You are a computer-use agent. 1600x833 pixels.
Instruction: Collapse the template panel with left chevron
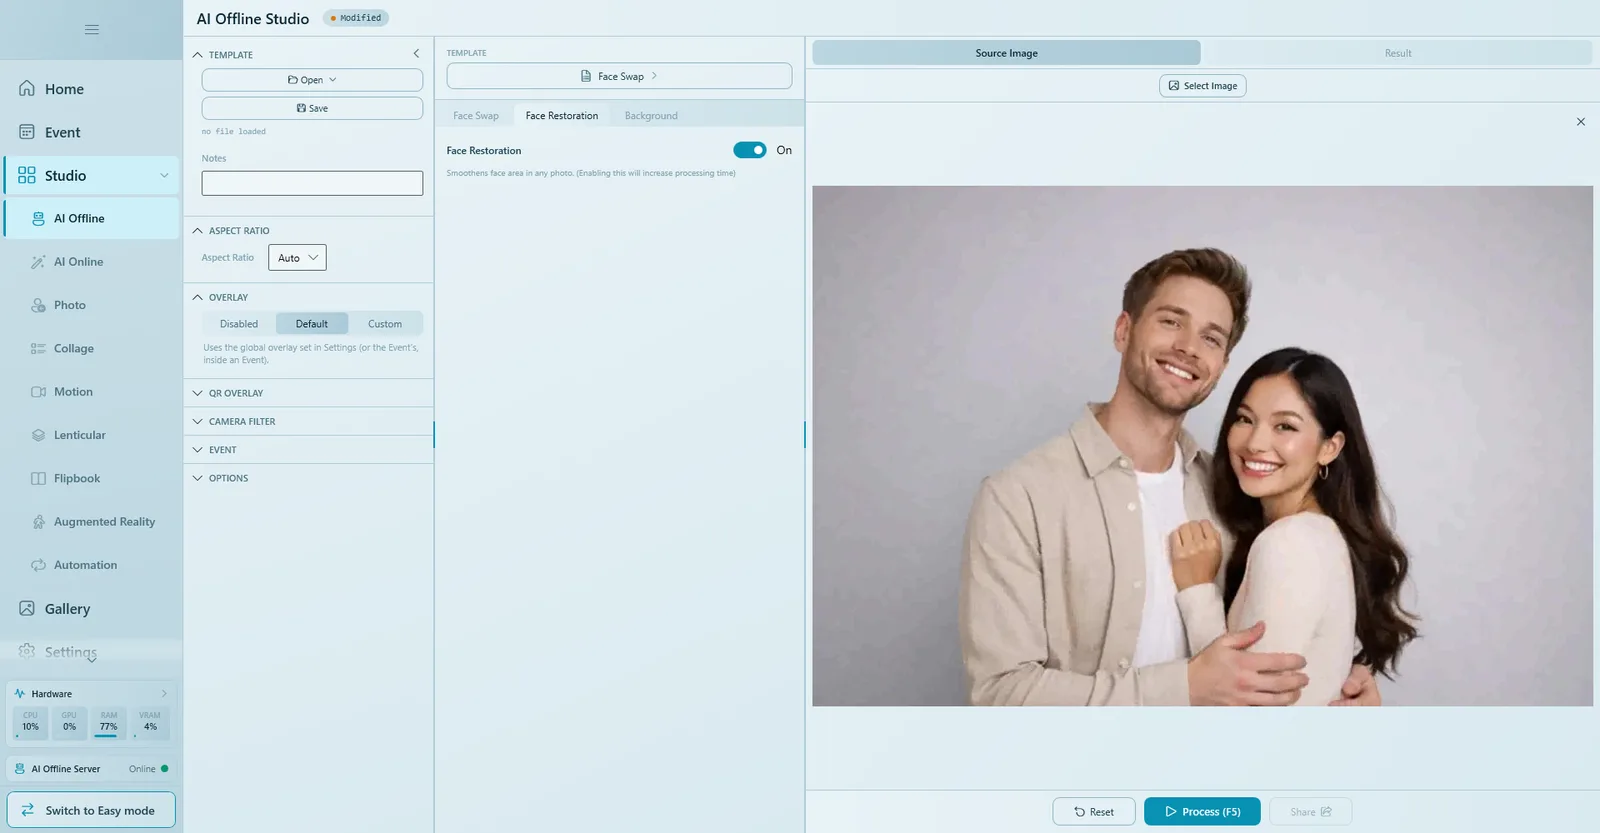pos(416,54)
